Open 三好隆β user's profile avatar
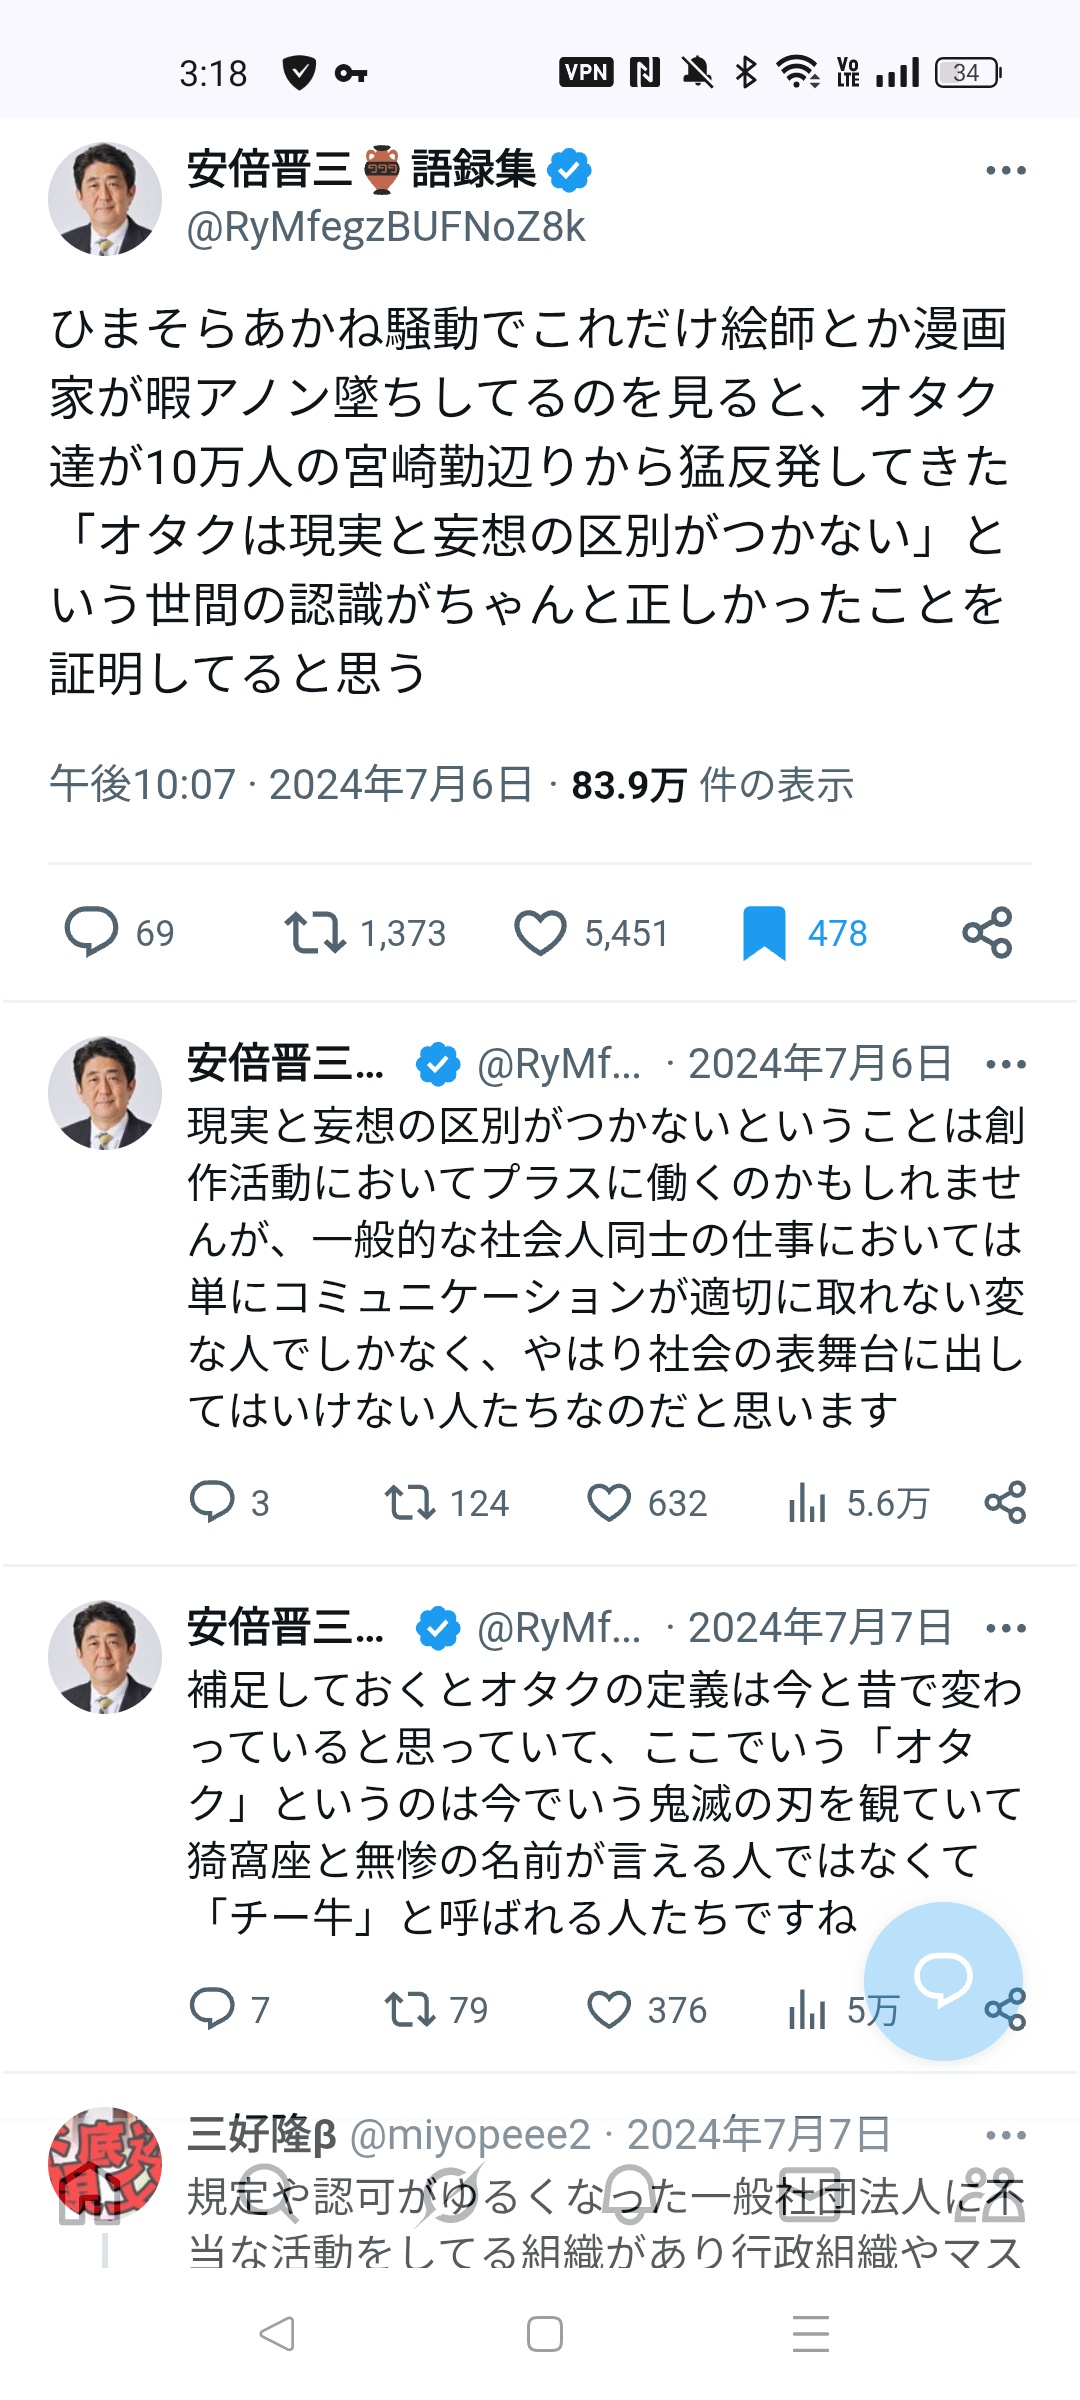 tap(105, 2162)
